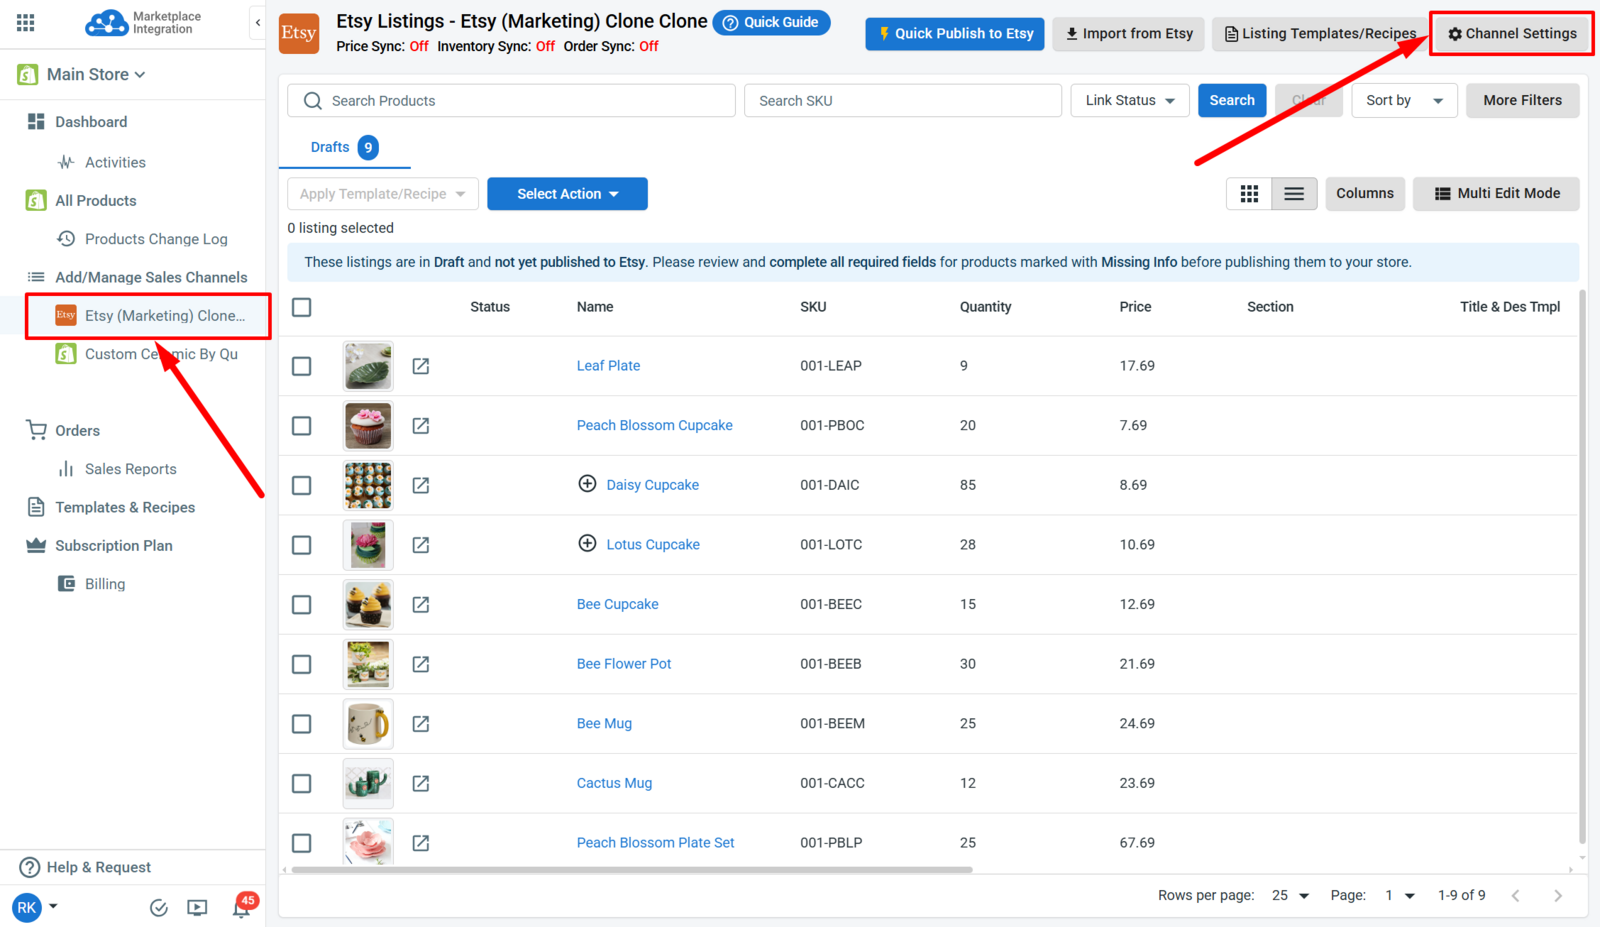This screenshot has height=927, width=1600.
Task: Open the Apply Template/Recipe dropdown
Action: click(x=383, y=194)
